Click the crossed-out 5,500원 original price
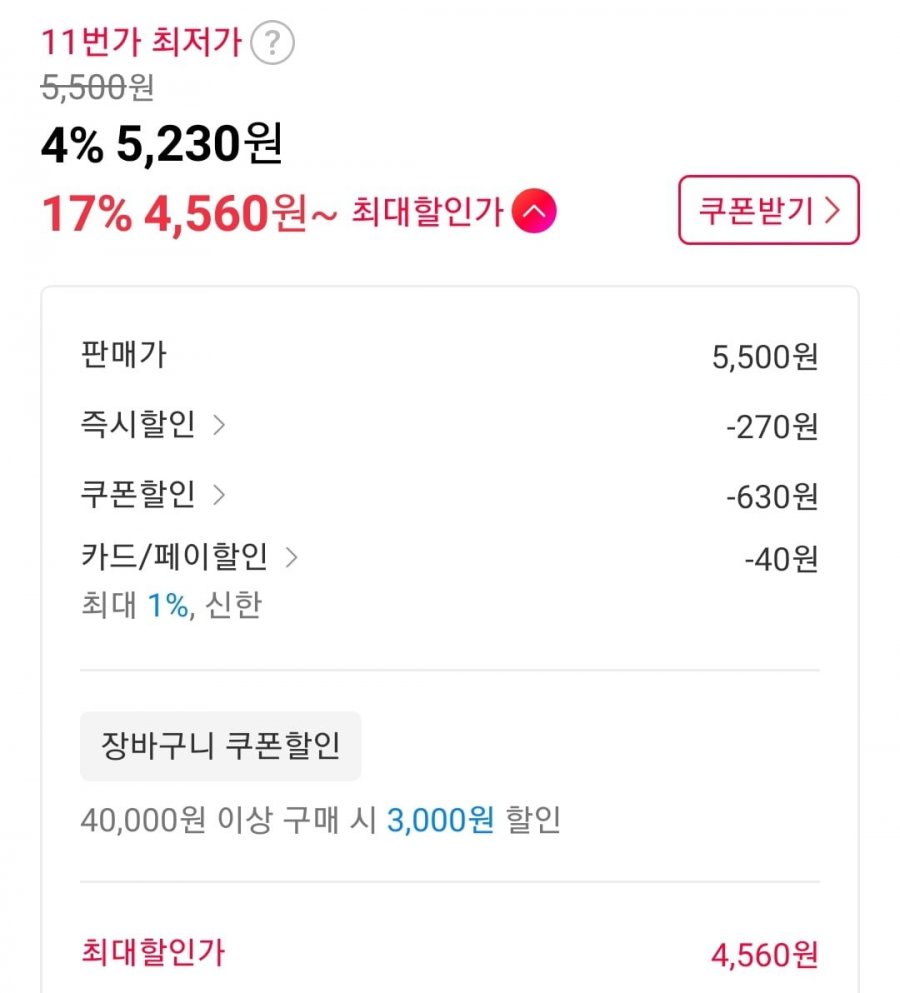This screenshot has height=993, width=900. [97, 88]
